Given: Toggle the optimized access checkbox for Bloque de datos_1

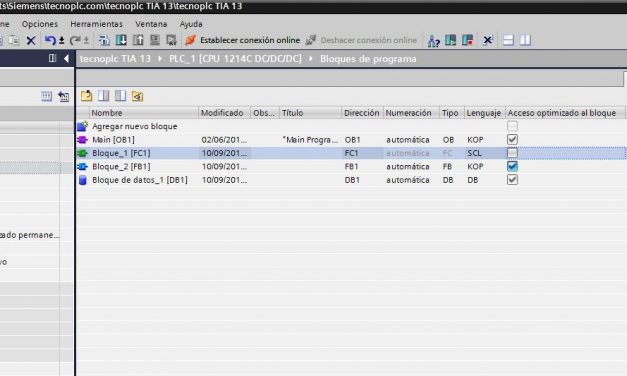Looking at the screenshot, I should pyautogui.click(x=512, y=180).
